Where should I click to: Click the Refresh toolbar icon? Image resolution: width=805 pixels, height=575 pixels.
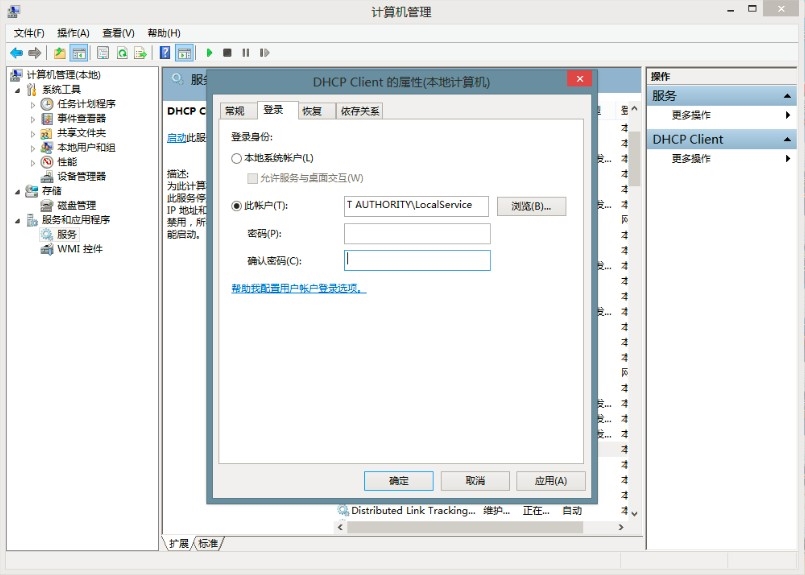(x=122, y=52)
